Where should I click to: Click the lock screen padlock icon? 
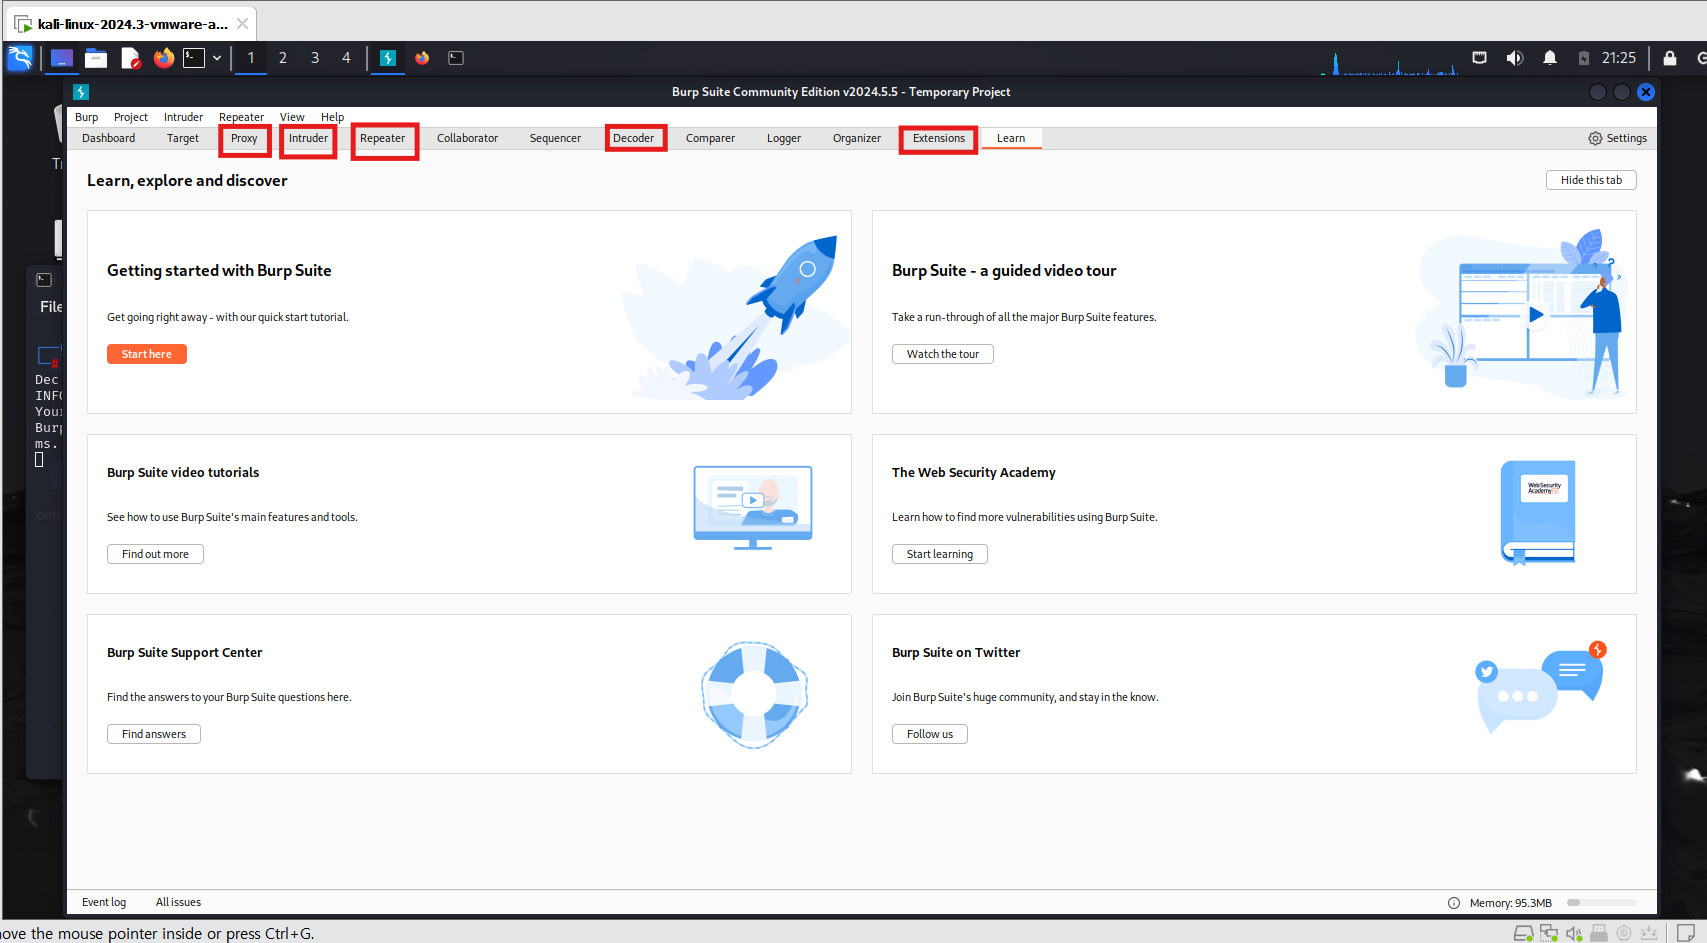pyautogui.click(x=1669, y=58)
